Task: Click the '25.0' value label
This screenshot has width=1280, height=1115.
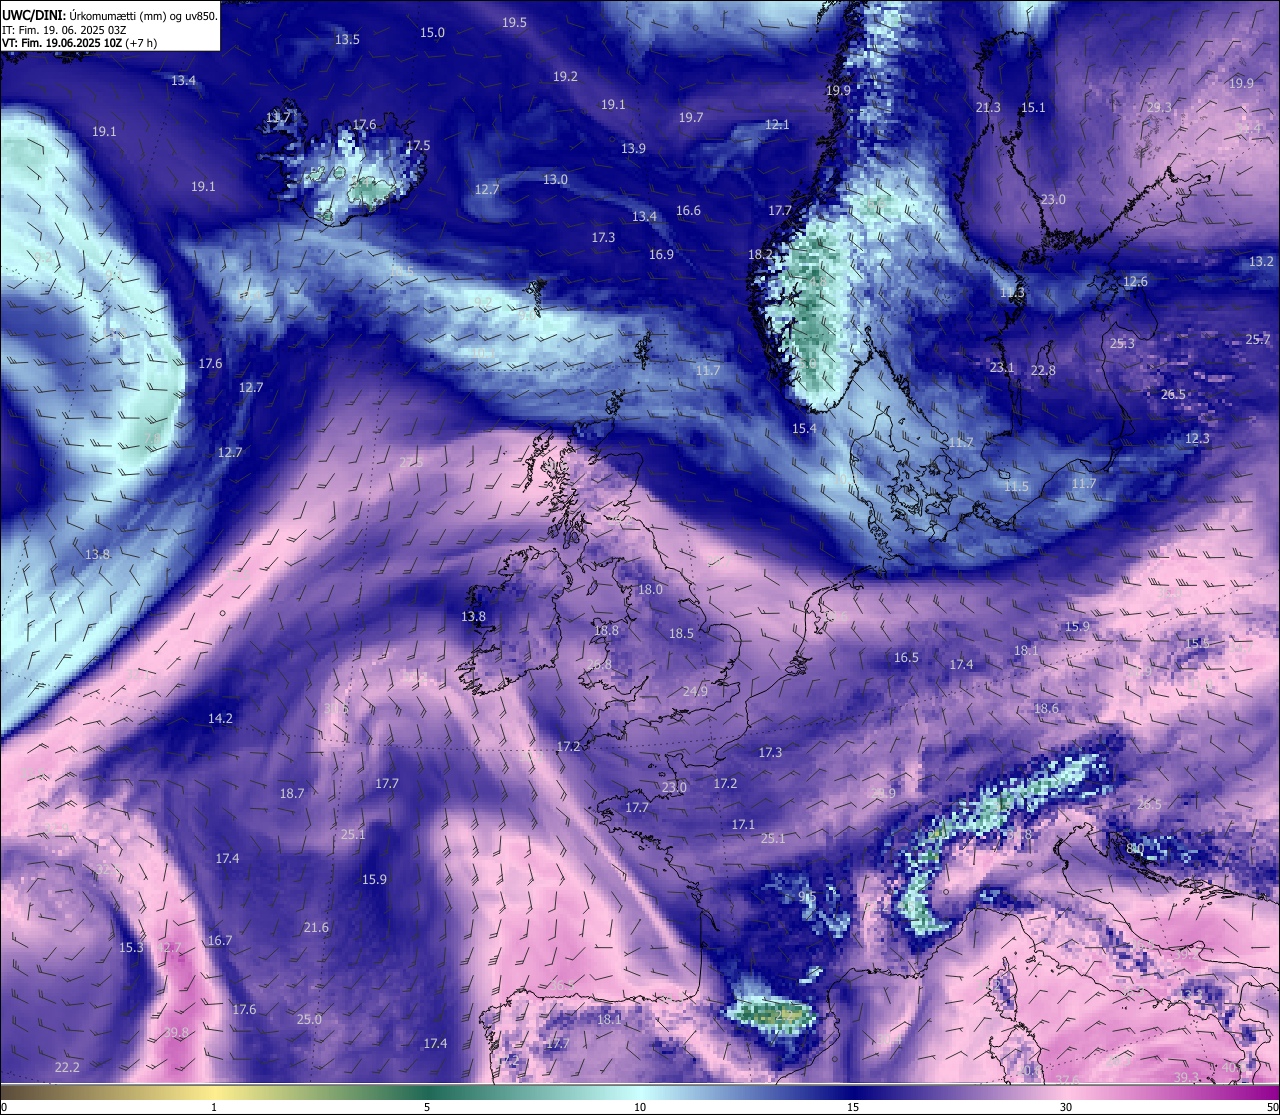Action: coord(309,1020)
